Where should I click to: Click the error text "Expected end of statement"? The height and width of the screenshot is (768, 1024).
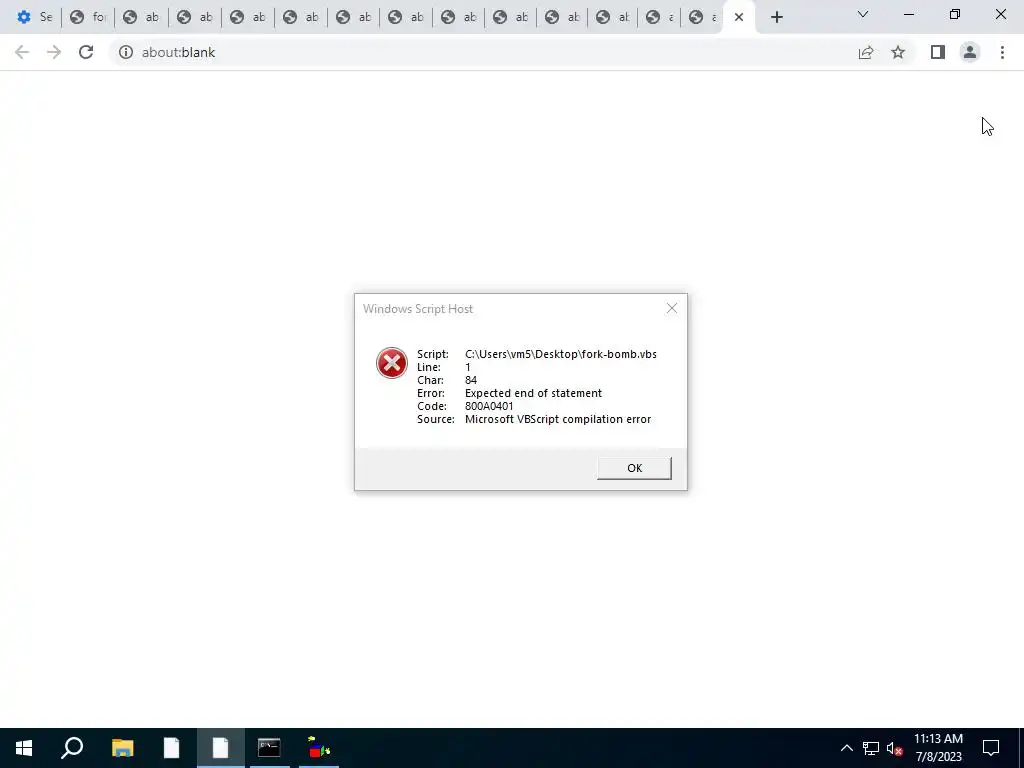534,393
